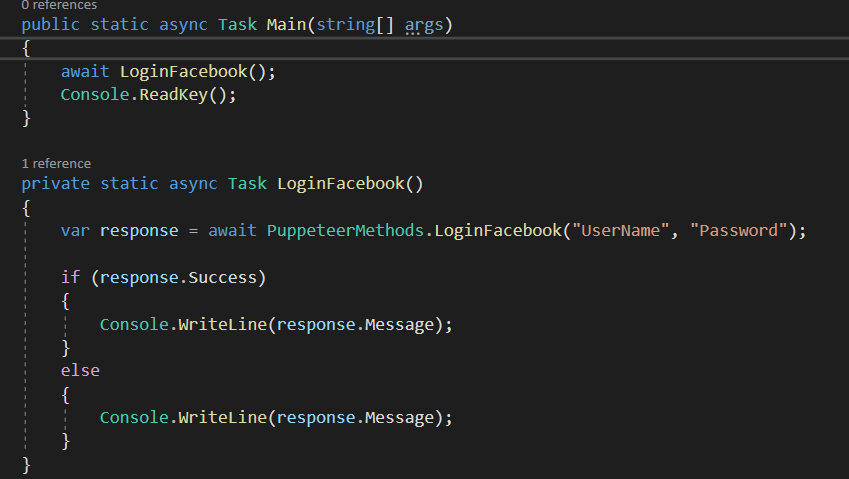849x479 pixels.
Task: Click 'WriteLine' in the if block
Action: [223, 325]
